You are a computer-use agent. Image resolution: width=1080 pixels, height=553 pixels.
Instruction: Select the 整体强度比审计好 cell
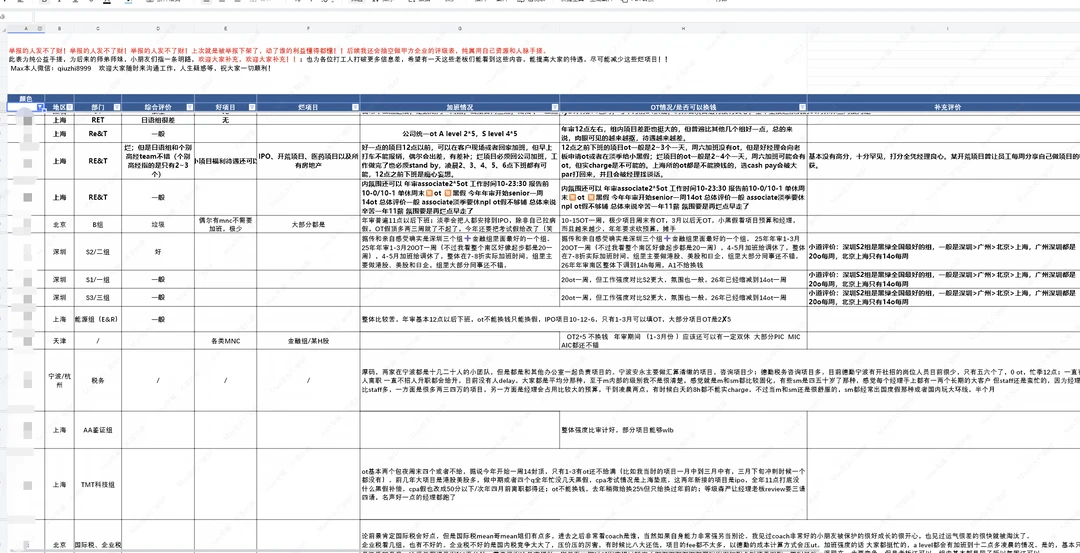[683, 430]
